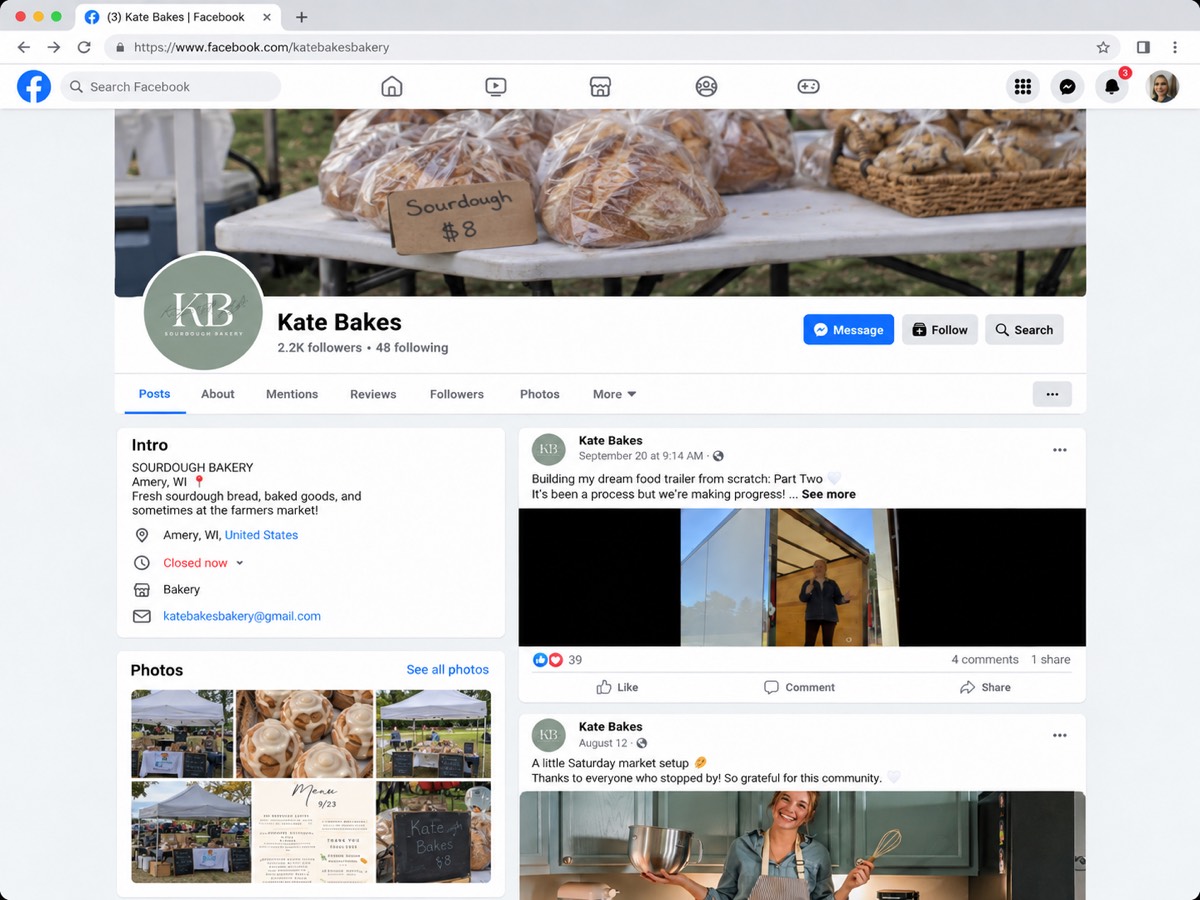Open the August 12 post timestamp

click(605, 743)
